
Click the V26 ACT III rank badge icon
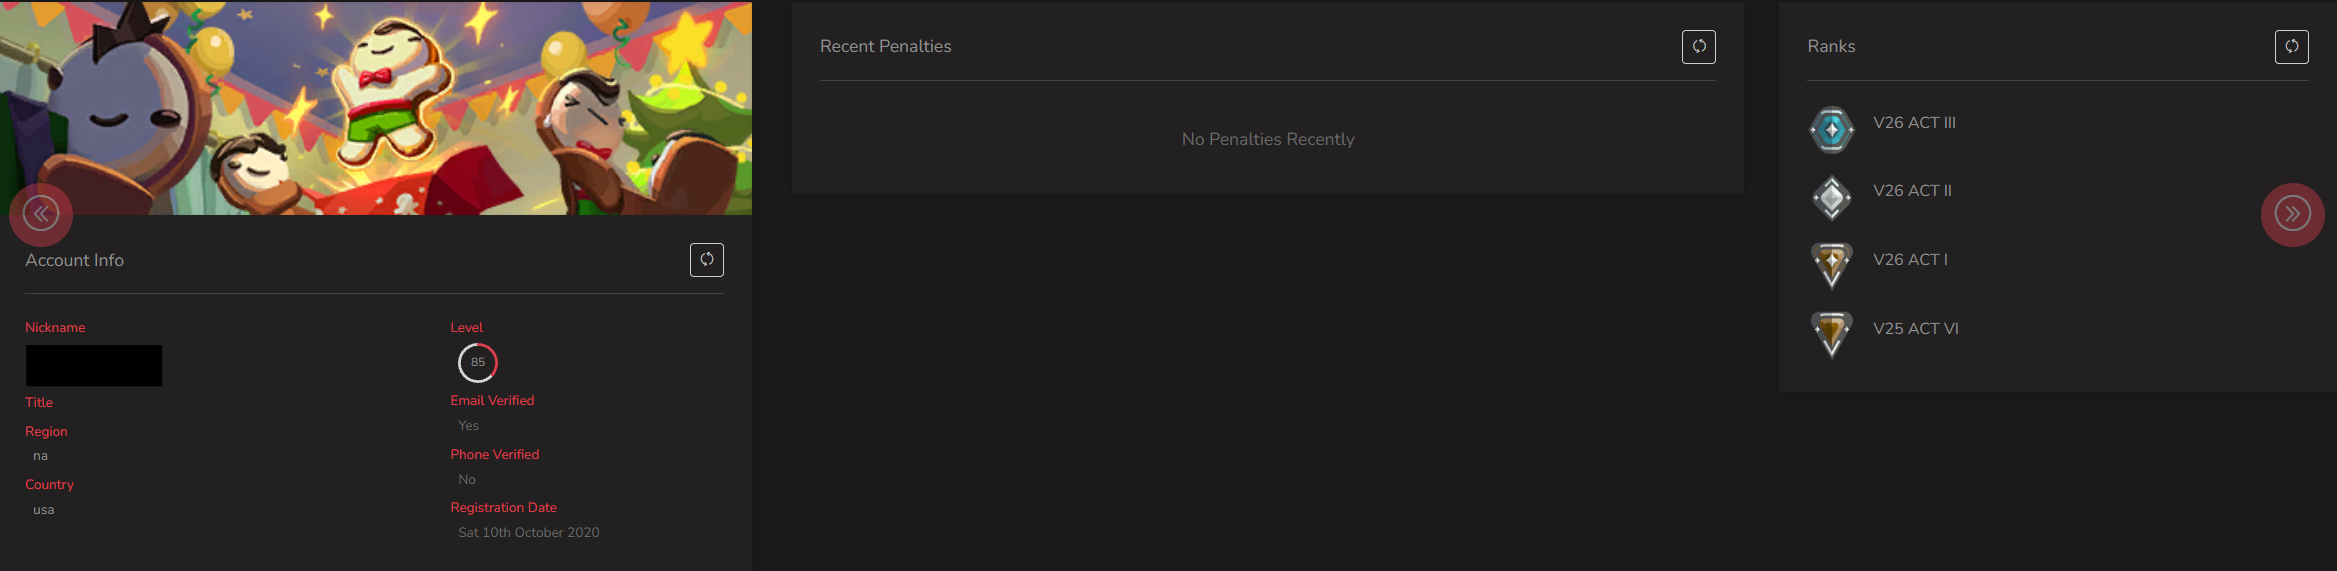pos(1832,129)
